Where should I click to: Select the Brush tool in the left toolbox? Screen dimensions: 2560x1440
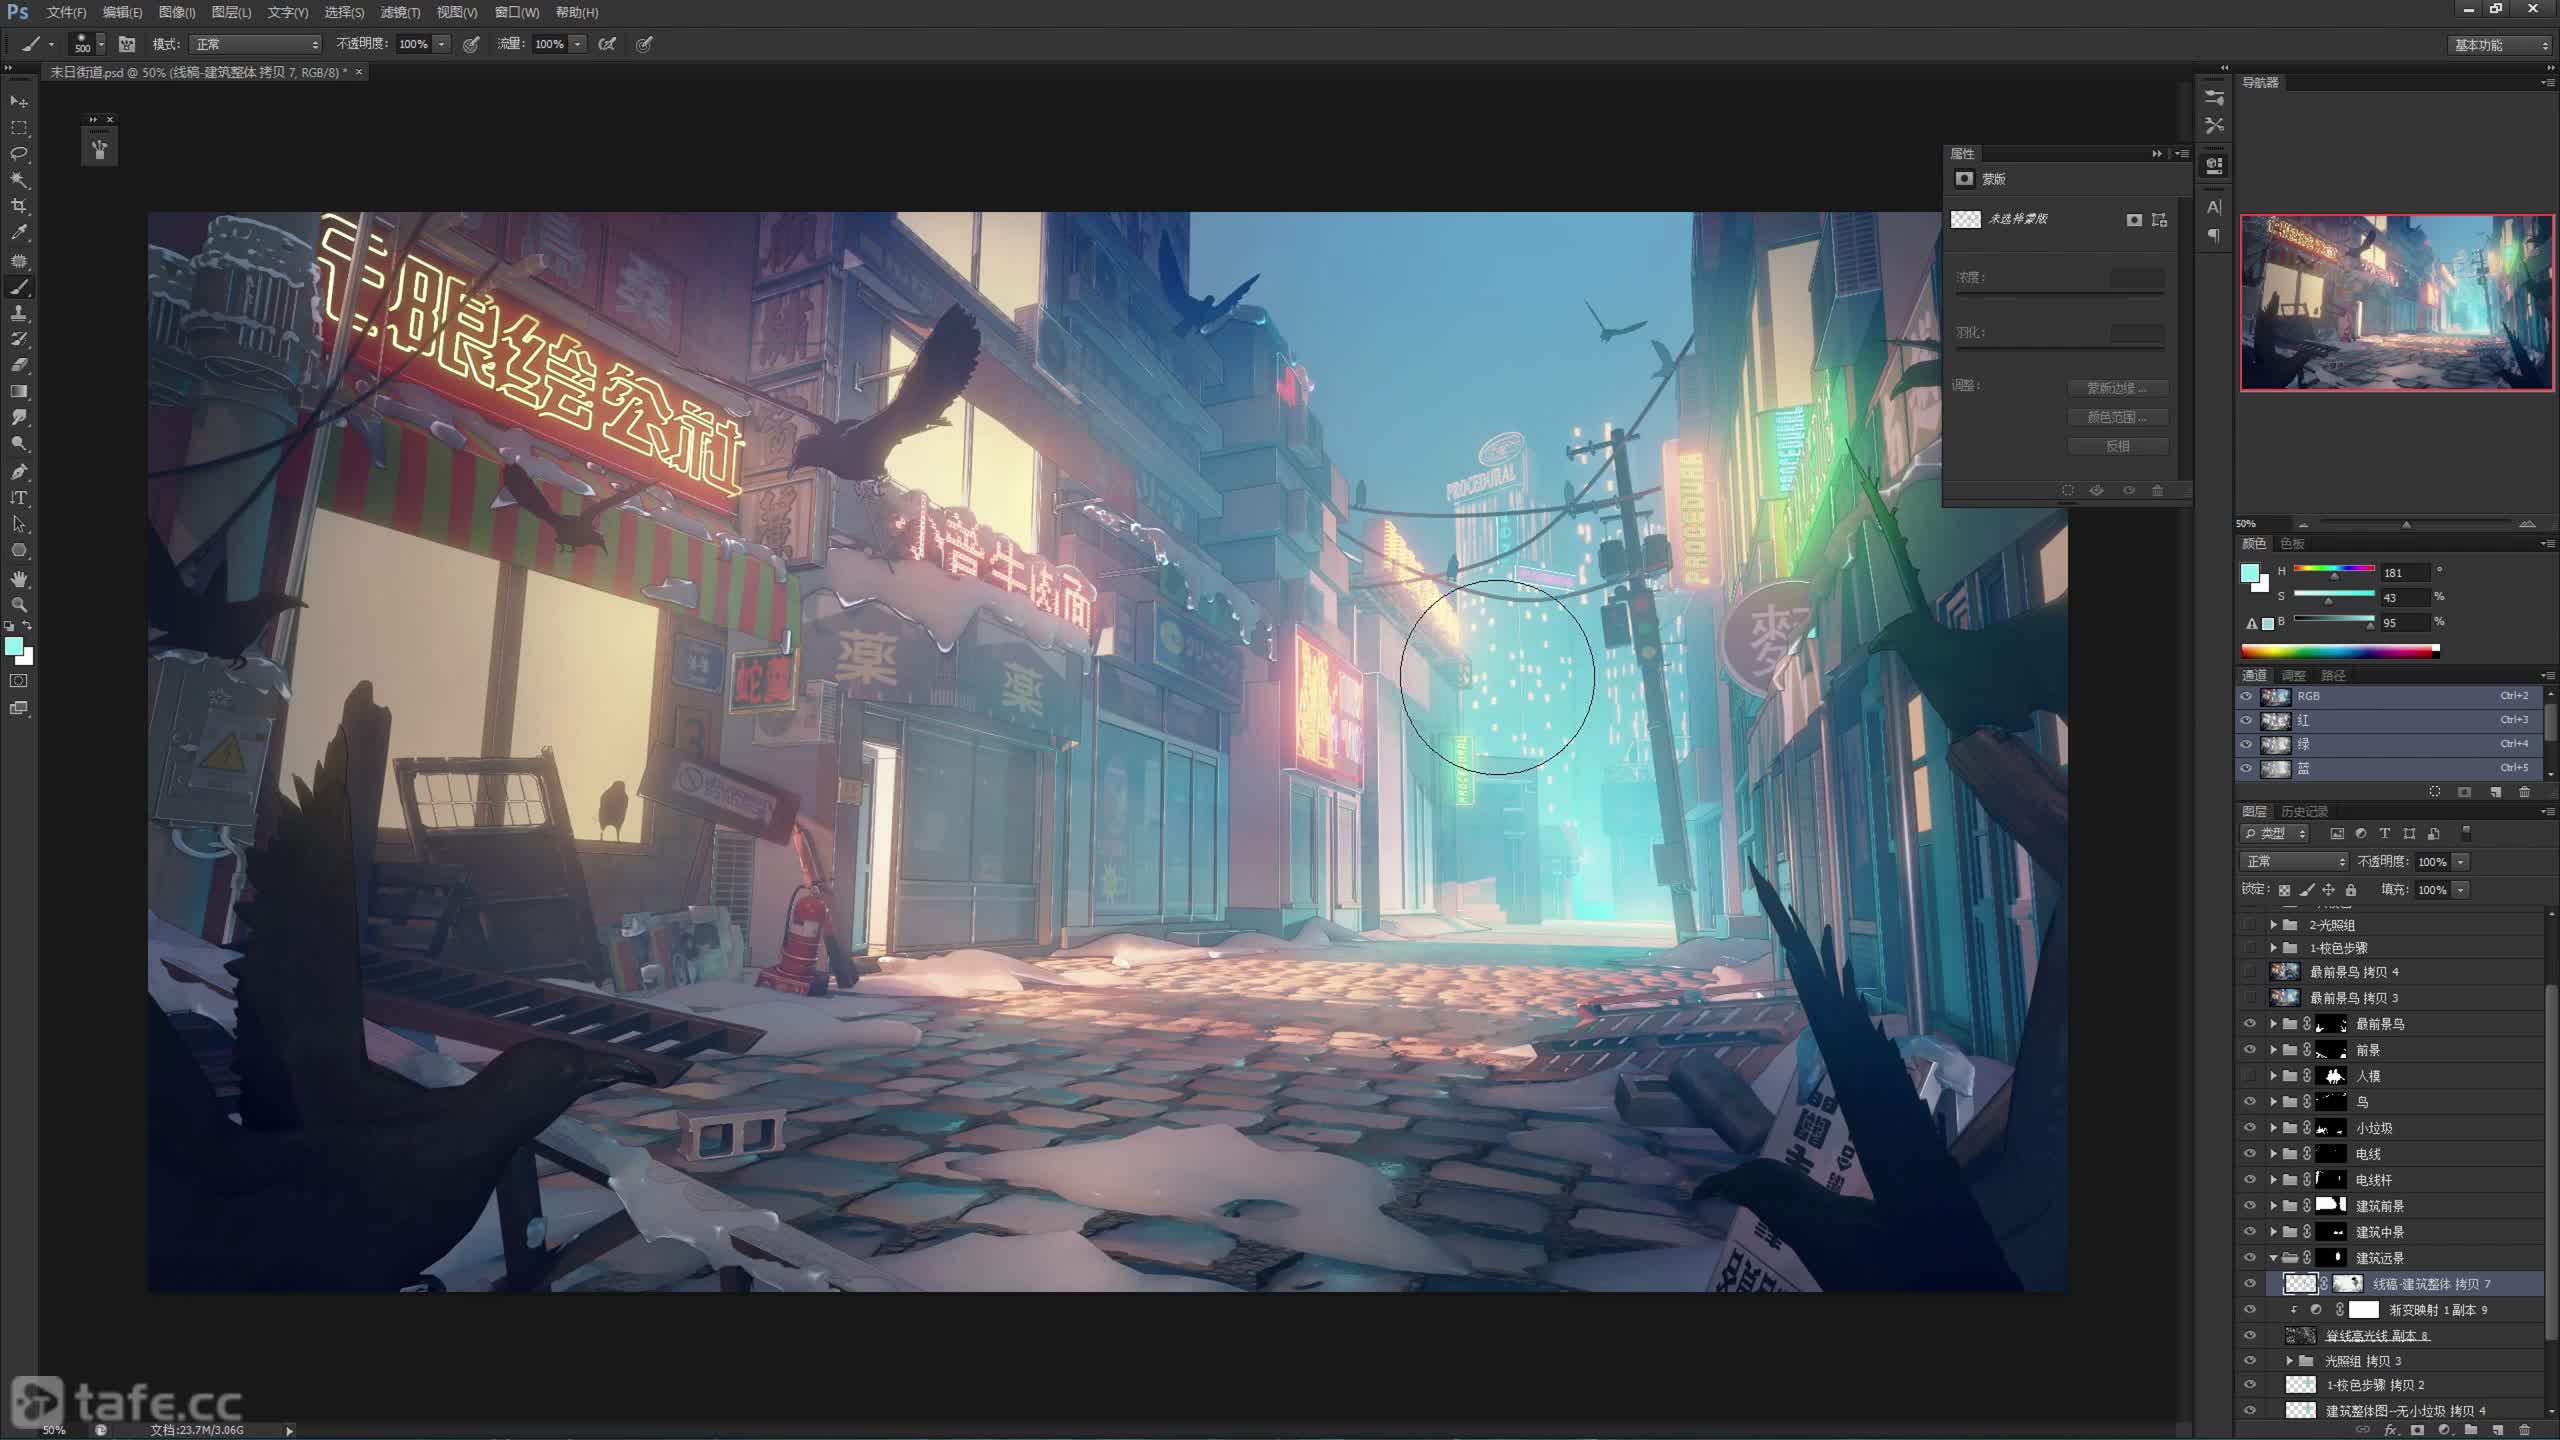pos(19,288)
